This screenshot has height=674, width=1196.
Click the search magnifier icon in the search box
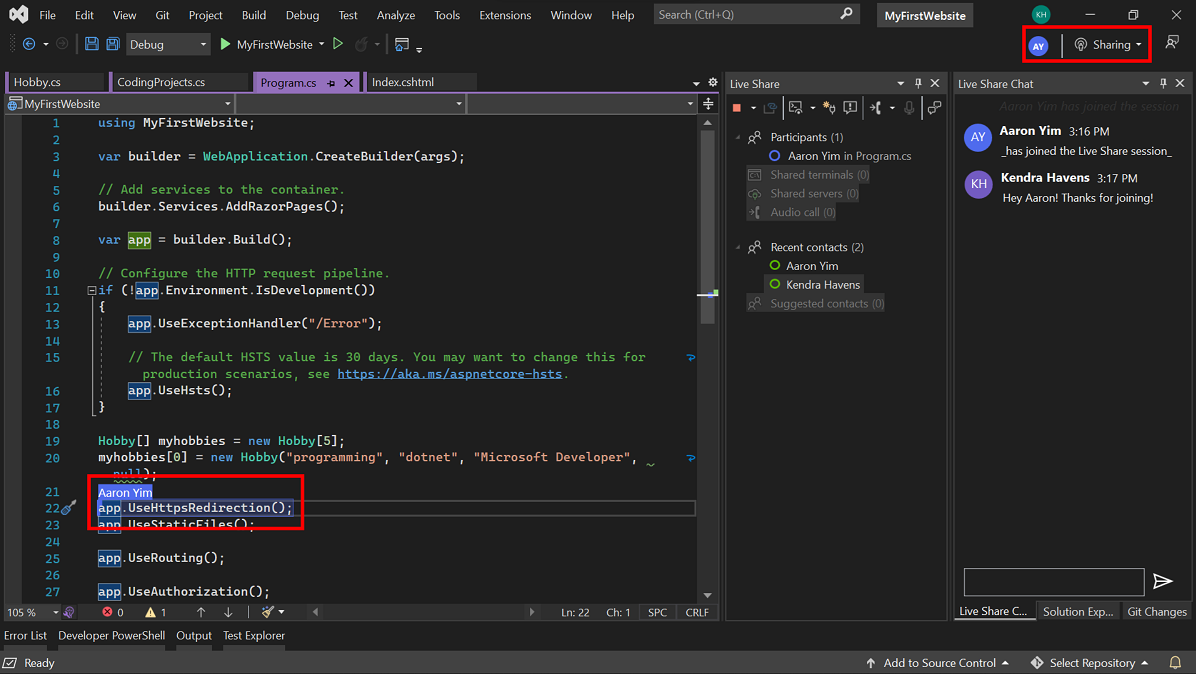(x=846, y=14)
